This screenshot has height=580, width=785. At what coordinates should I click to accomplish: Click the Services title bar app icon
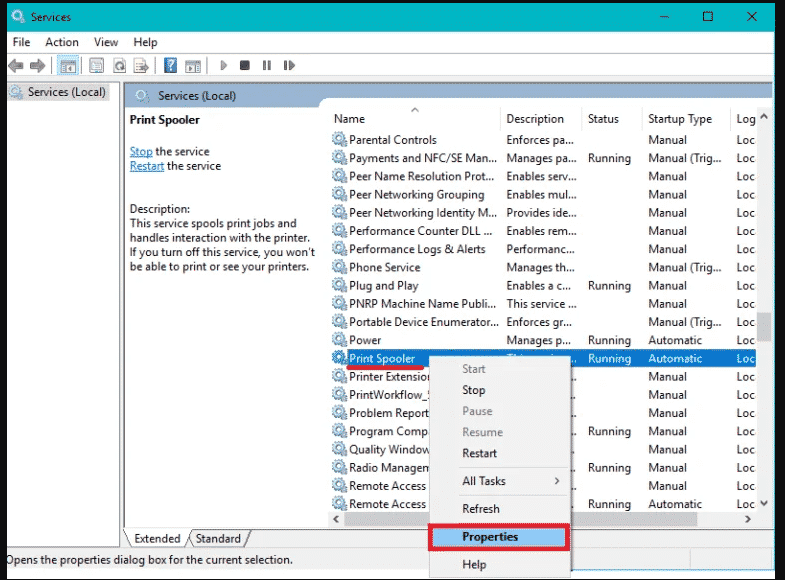(19, 17)
